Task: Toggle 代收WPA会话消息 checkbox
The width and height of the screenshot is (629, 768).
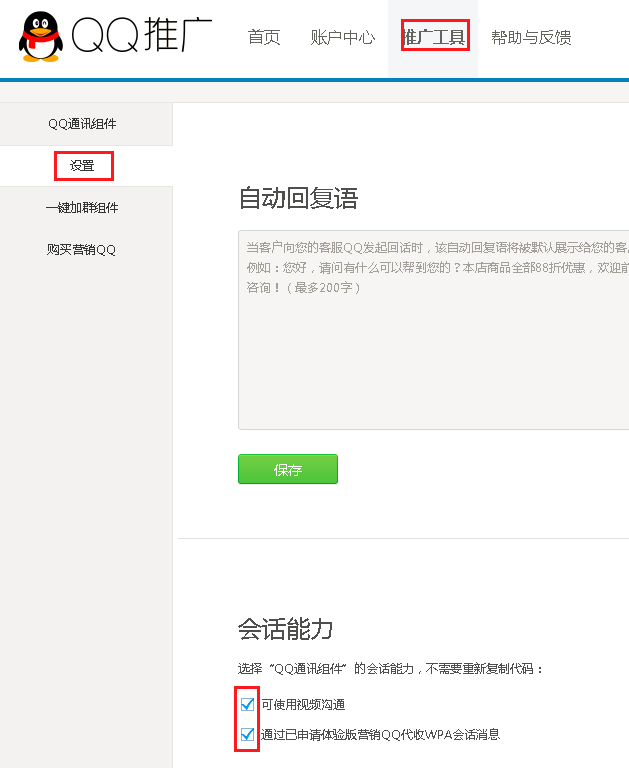Action: pyautogui.click(x=247, y=734)
